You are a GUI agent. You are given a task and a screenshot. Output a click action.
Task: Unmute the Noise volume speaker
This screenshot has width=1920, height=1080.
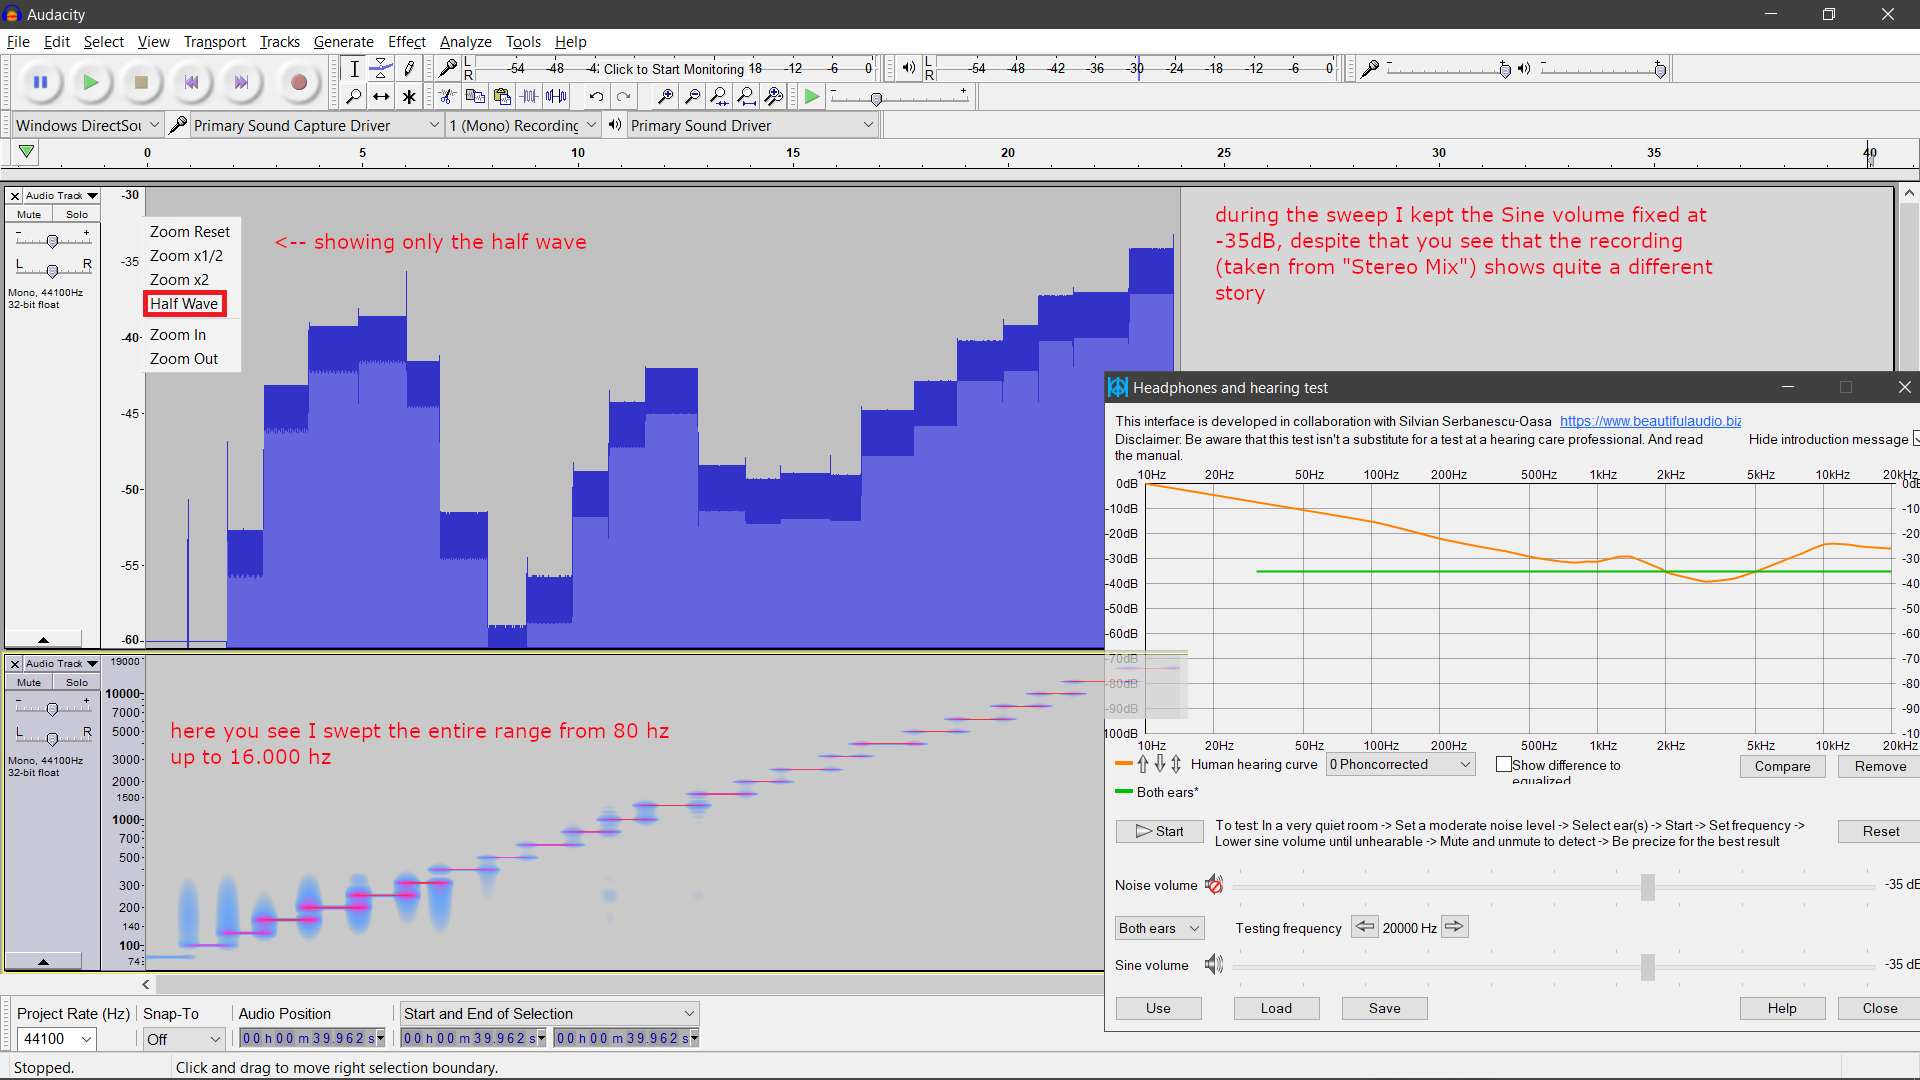[x=1214, y=885]
